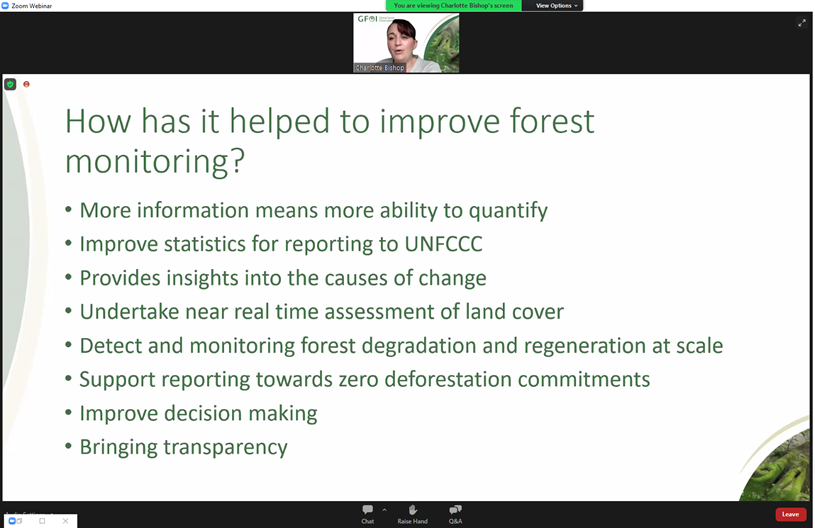
Task: Open the View Options dropdown
Action: pos(556,6)
